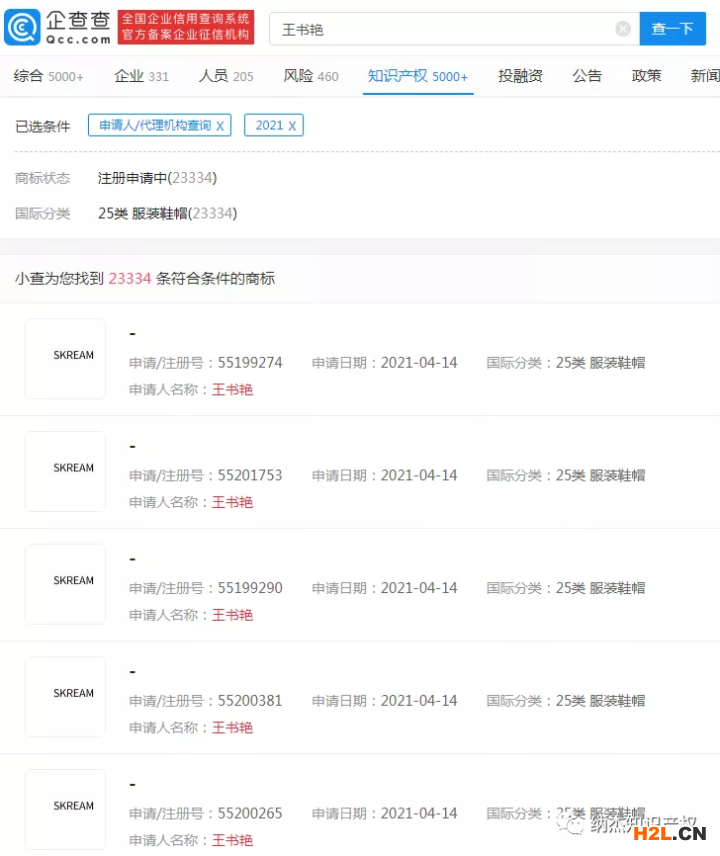Image resolution: width=720 pixels, height=856 pixels.
Task: Go to the 风险 tab
Action: tap(310, 76)
